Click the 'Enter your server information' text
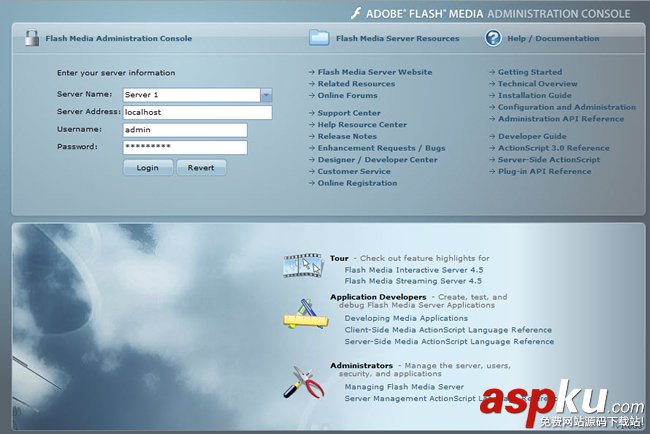Image resolution: width=650 pixels, height=434 pixels. pyautogui.click(x=116, y=73)
